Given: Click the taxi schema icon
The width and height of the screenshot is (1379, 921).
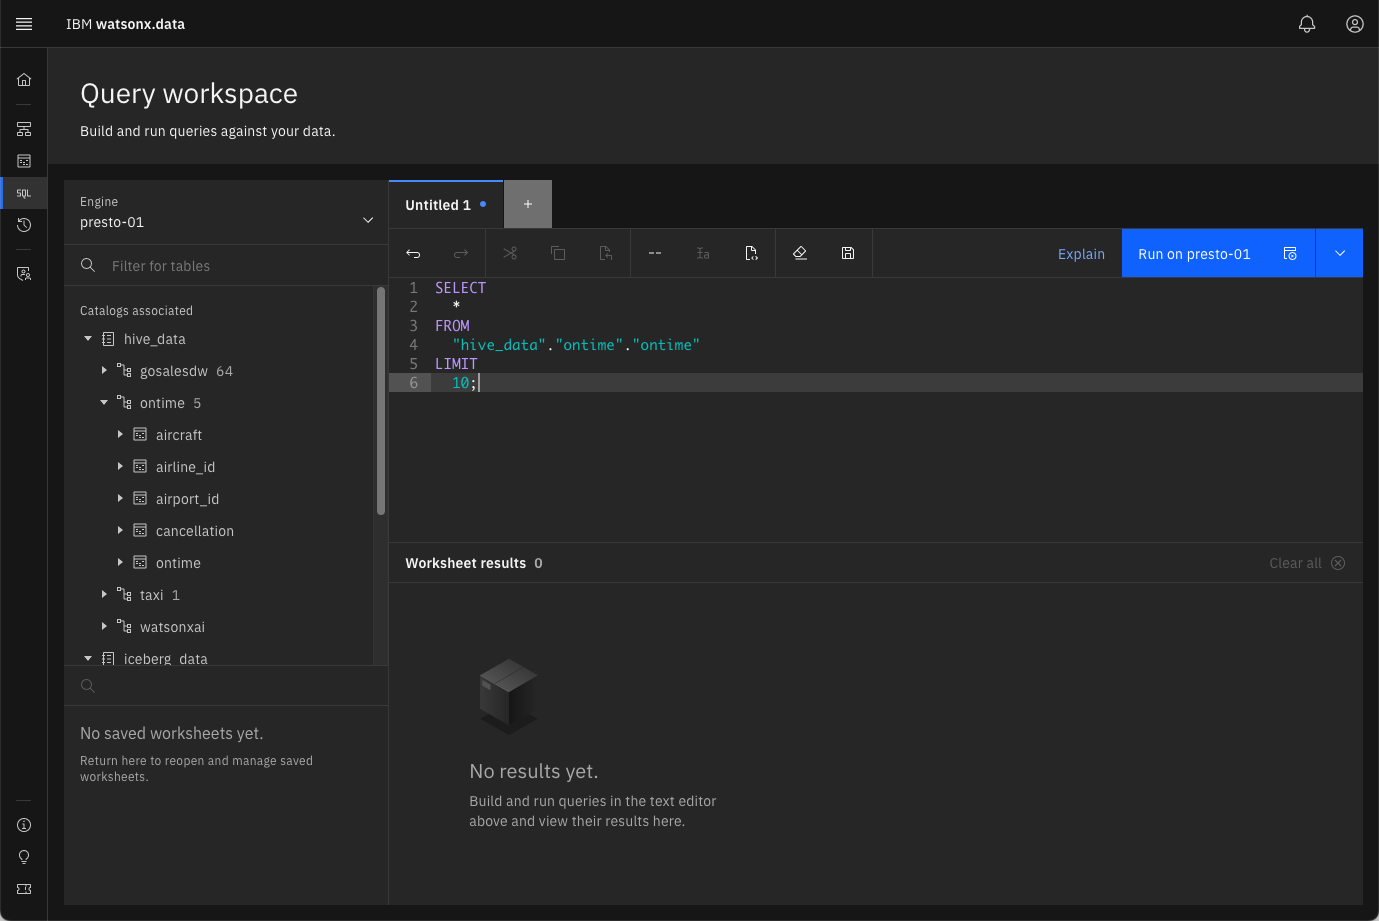Looking at the screenshot, I should pyautogui.click(x=124, y=595).
